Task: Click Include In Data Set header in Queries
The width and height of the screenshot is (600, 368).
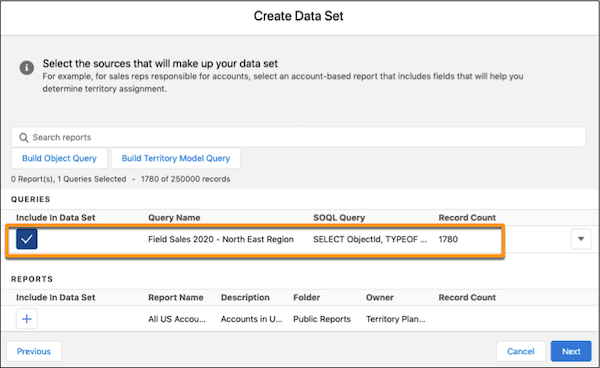Action: coord(55,218)
